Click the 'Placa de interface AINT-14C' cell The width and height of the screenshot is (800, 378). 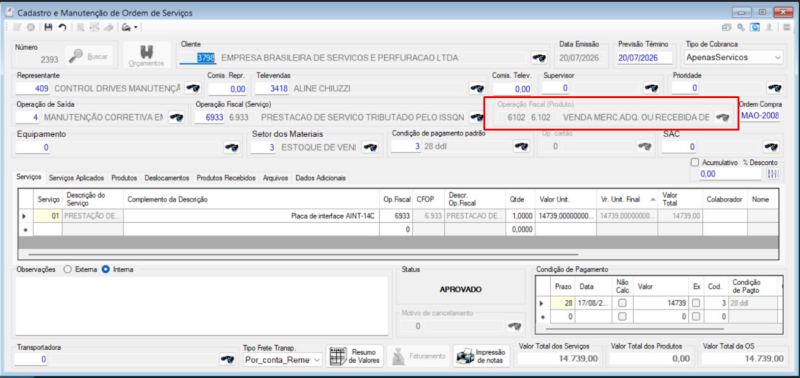(x=252, y=216)
